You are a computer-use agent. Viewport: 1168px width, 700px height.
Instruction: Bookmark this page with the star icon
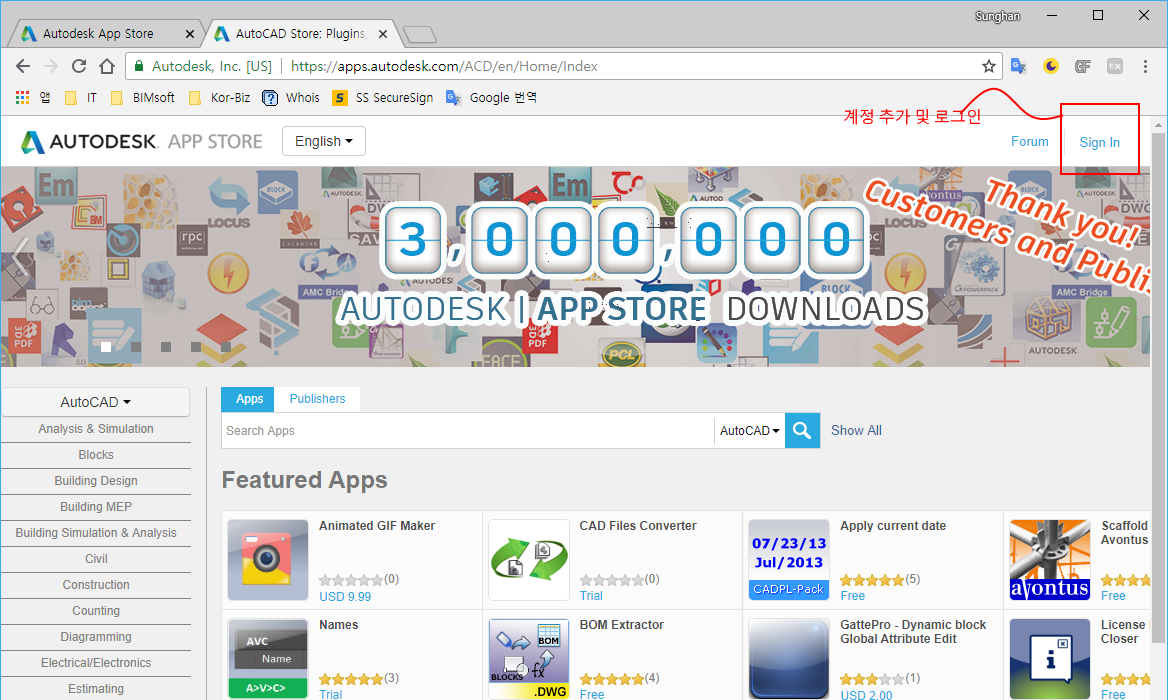[x=989, y=66]
